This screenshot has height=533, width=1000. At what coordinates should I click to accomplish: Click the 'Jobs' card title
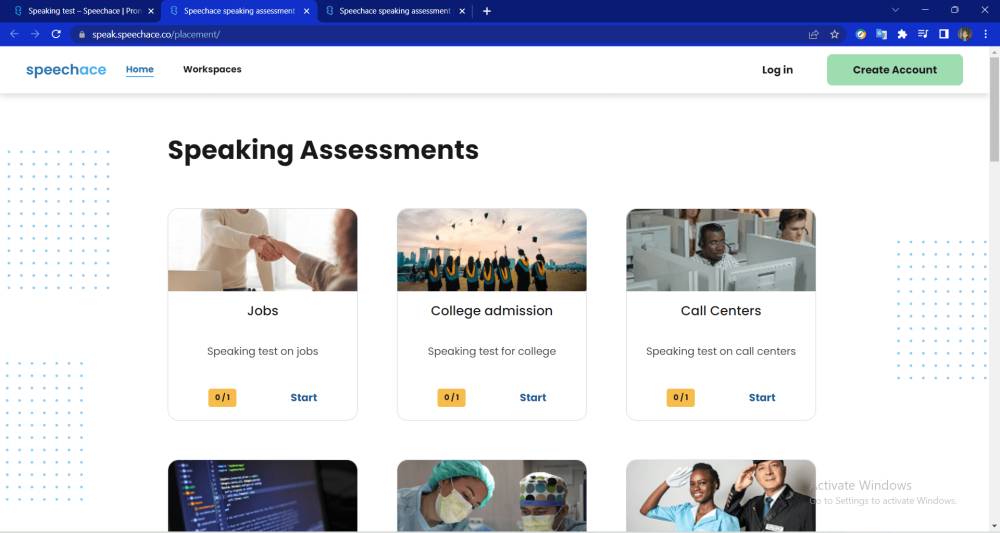point(263,310)
